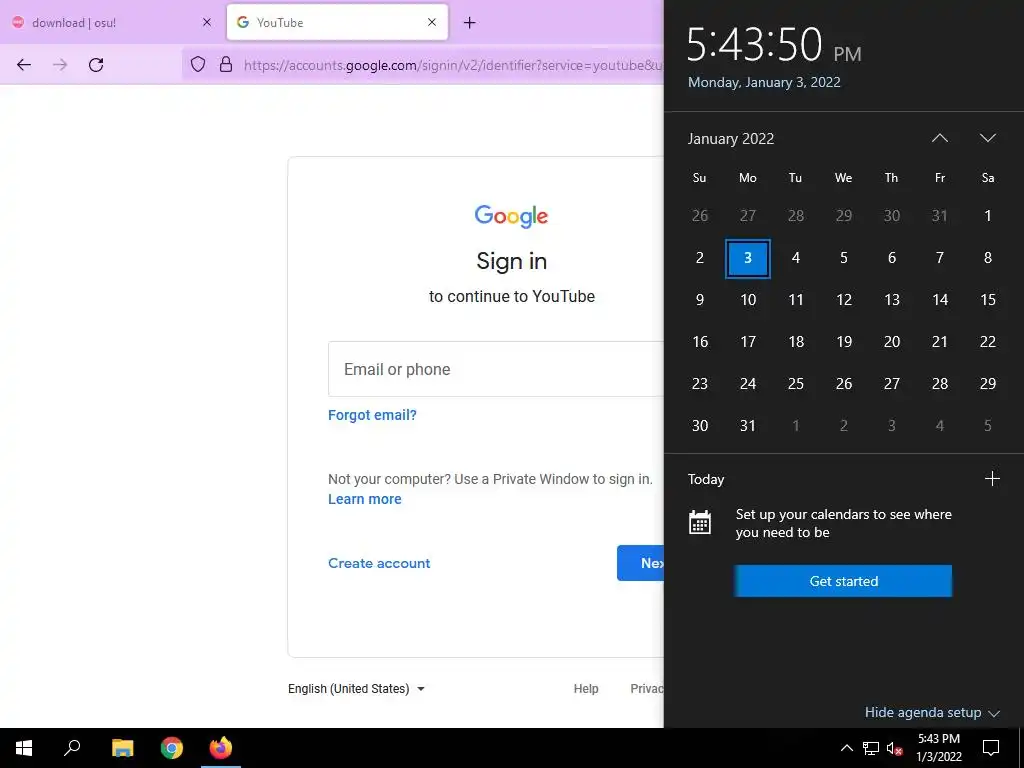Image resolution: width=1024 pixels, height=768 pixels.
Task: Open the Learn more link
Action: (x=364, y=499)
